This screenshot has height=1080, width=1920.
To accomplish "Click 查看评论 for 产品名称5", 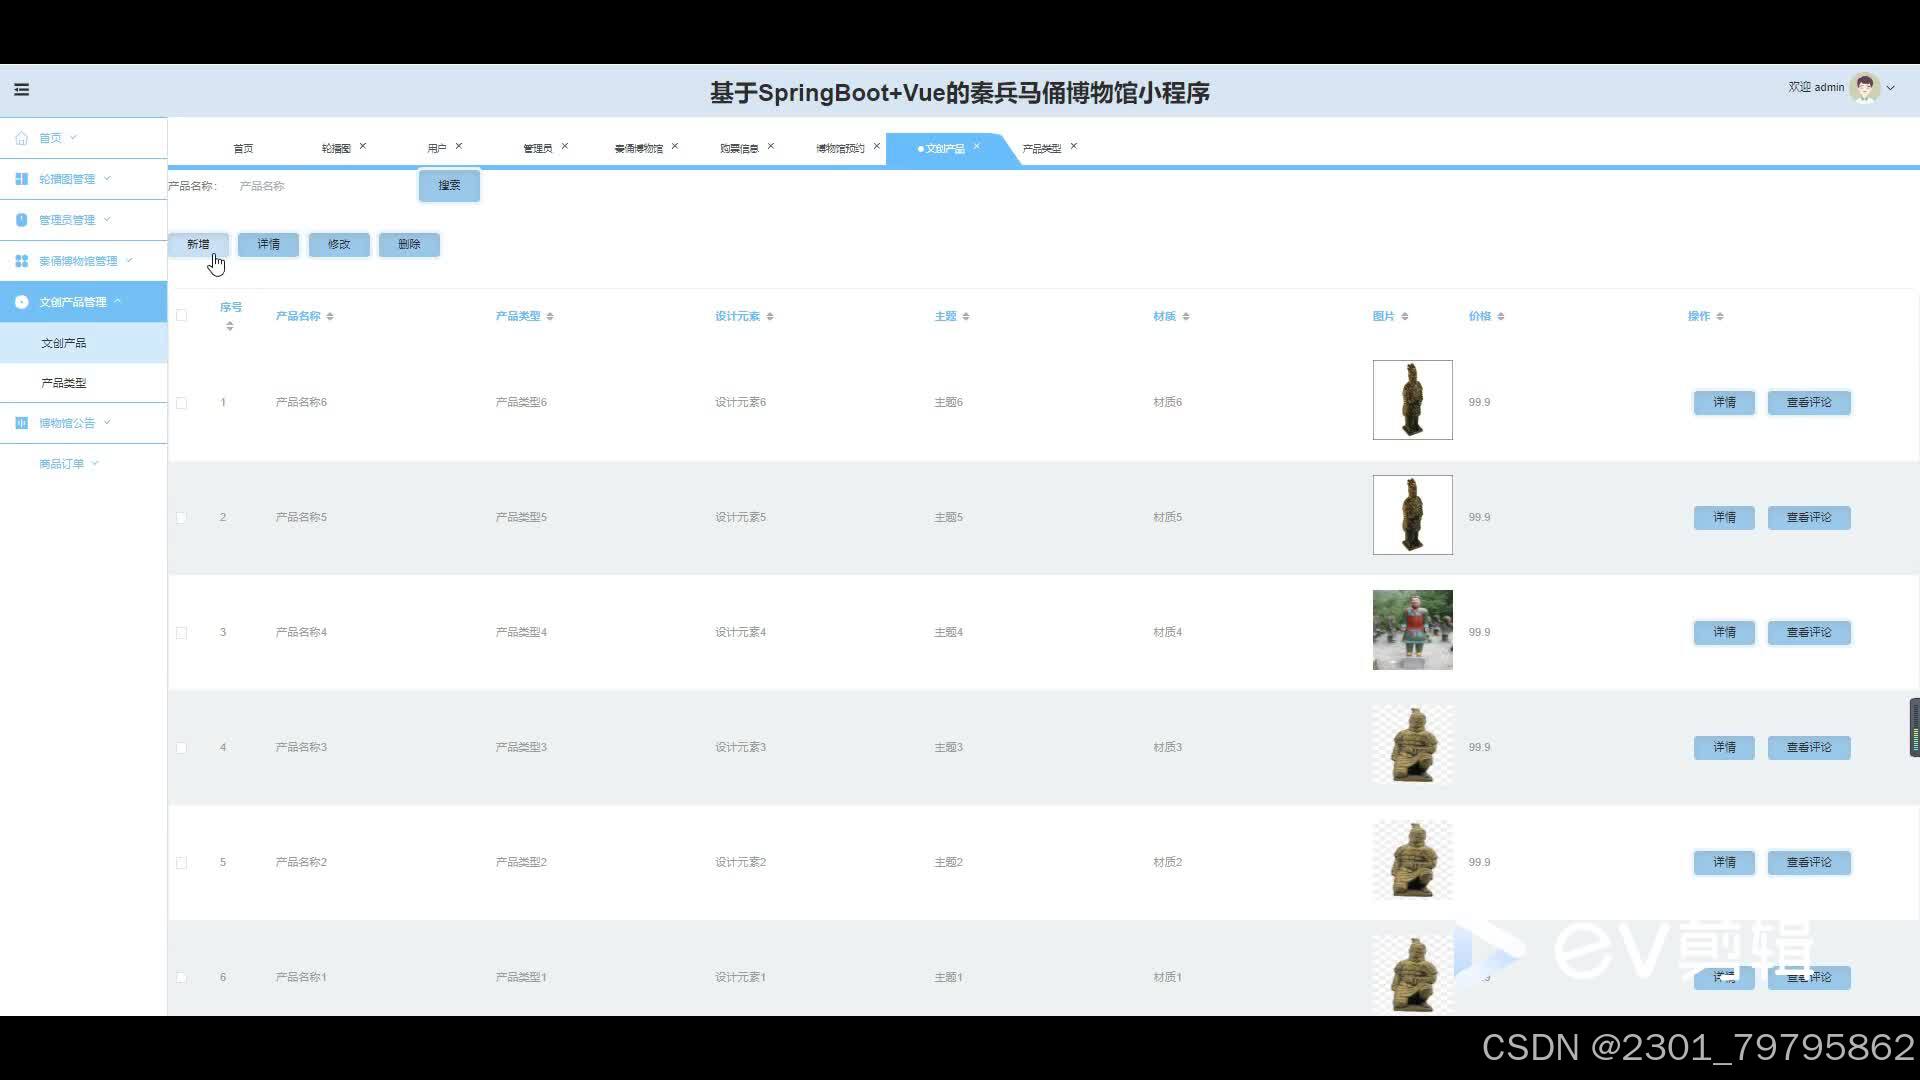I will click(1808, 518).
